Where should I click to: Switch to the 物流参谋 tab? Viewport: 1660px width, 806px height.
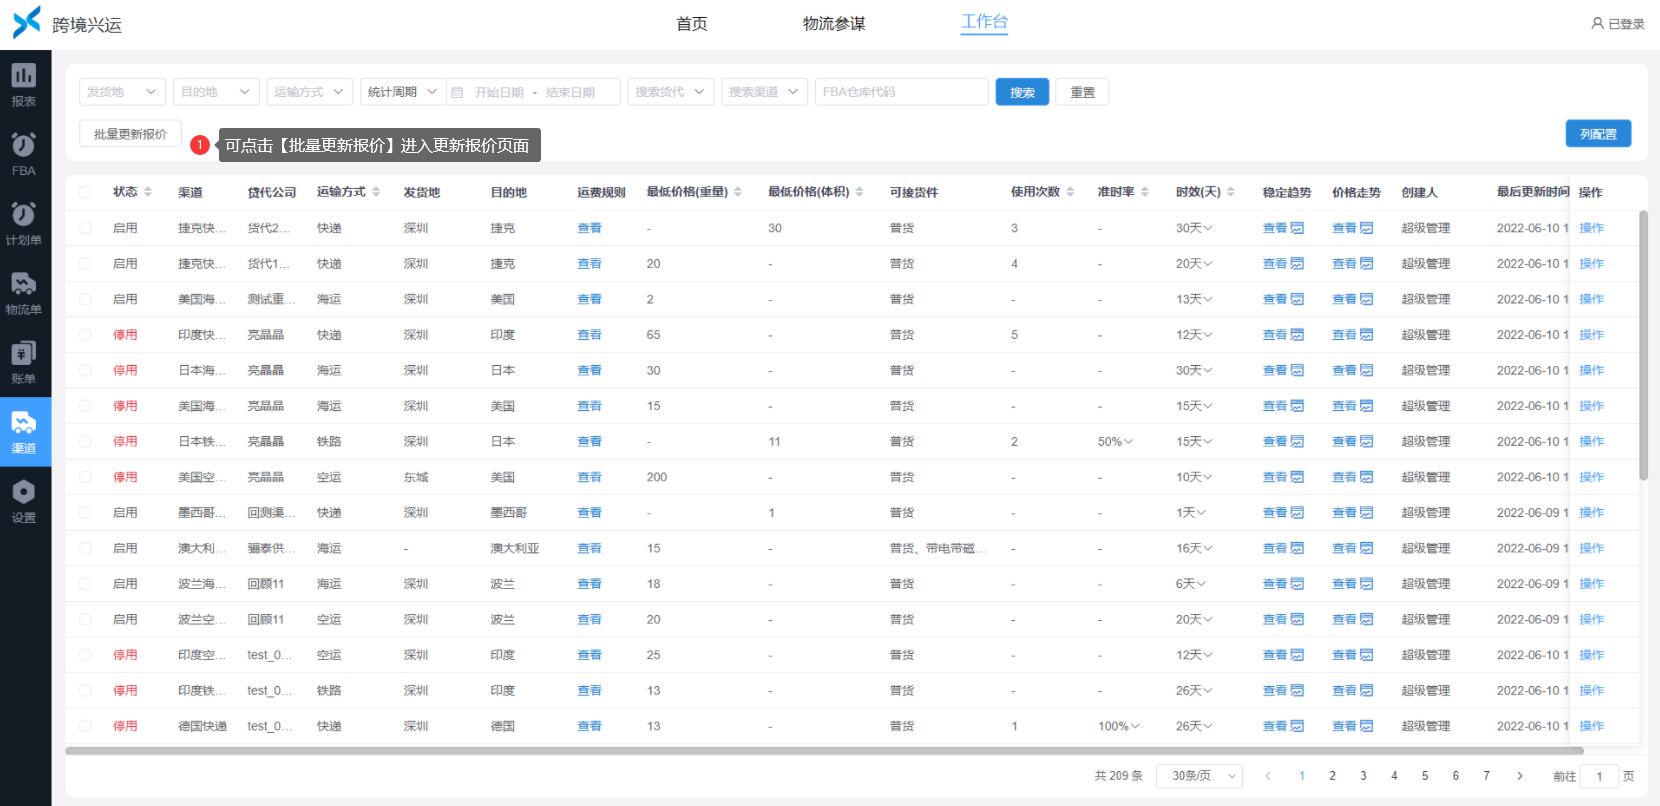coord(834,24)
